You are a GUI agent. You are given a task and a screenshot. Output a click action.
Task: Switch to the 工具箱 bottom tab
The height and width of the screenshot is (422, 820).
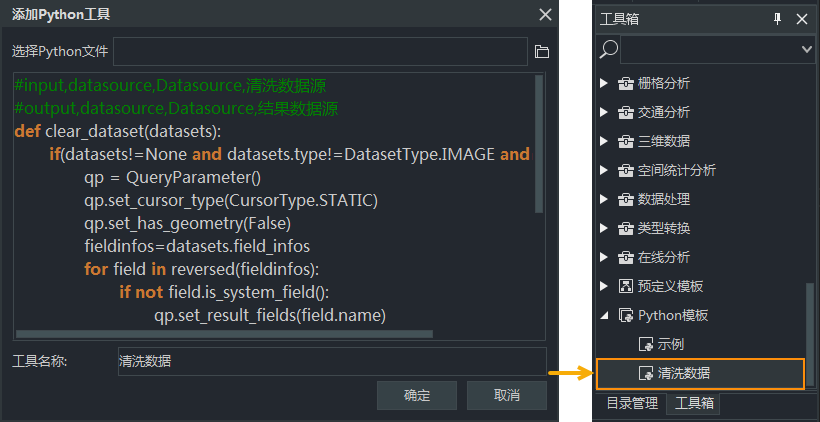(694, 403)
